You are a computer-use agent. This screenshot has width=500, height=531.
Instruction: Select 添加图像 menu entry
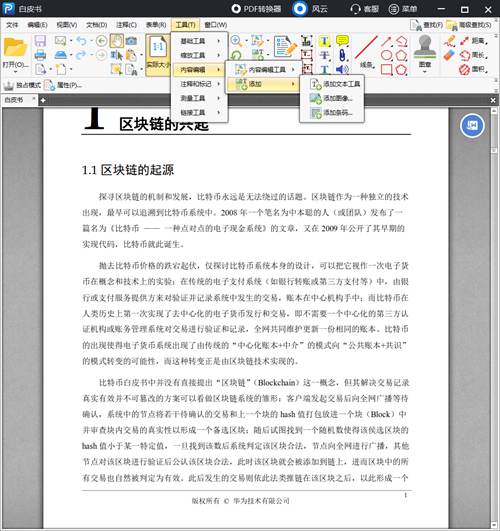(332, 98)
